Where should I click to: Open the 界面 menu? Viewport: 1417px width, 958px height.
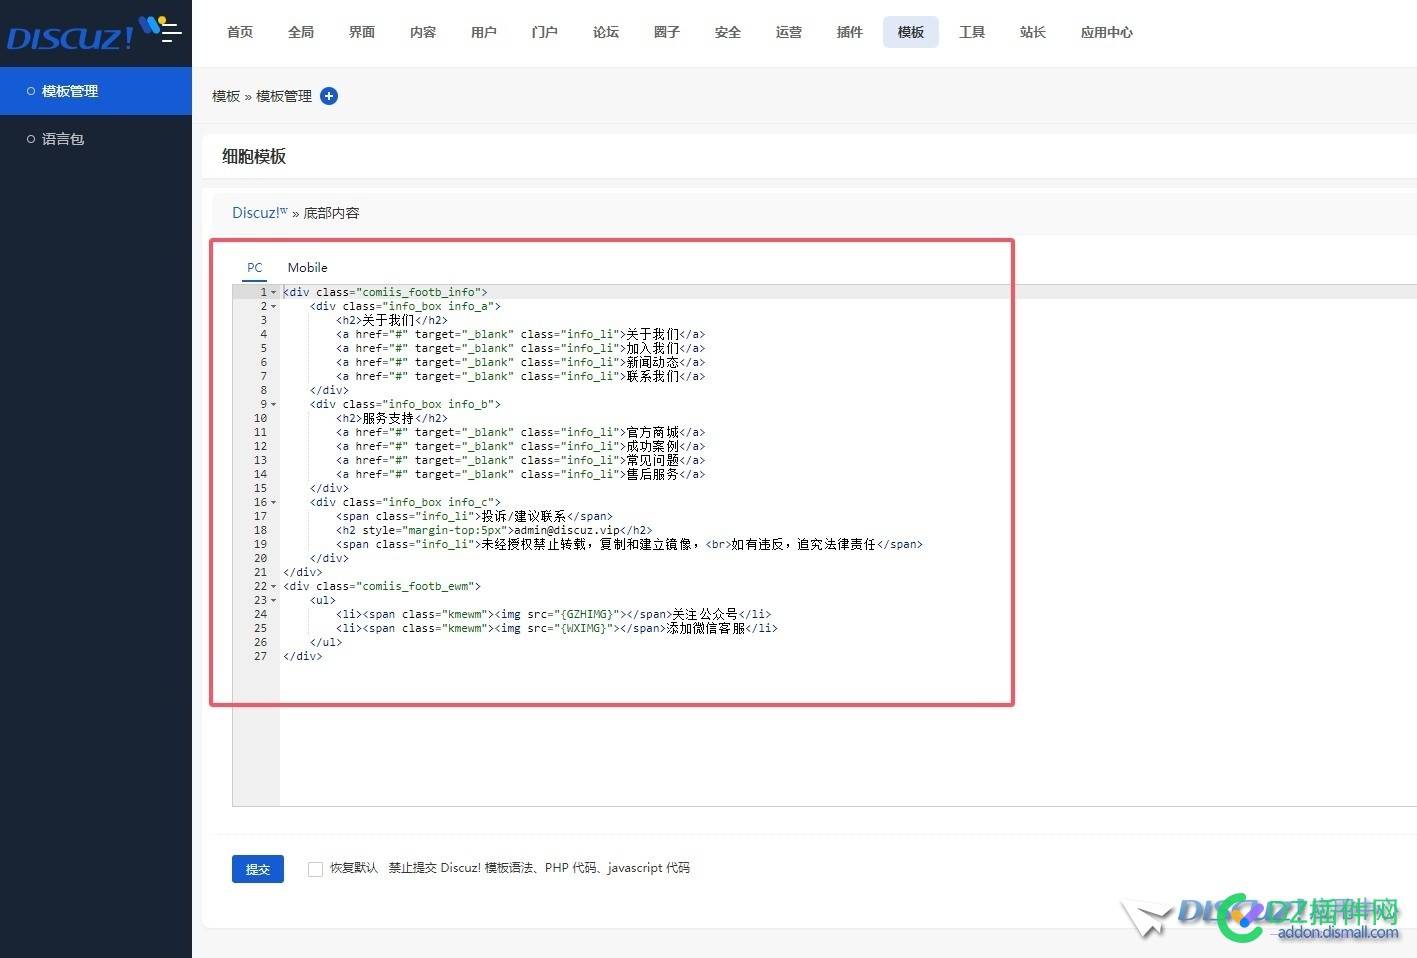click(362, 32)
